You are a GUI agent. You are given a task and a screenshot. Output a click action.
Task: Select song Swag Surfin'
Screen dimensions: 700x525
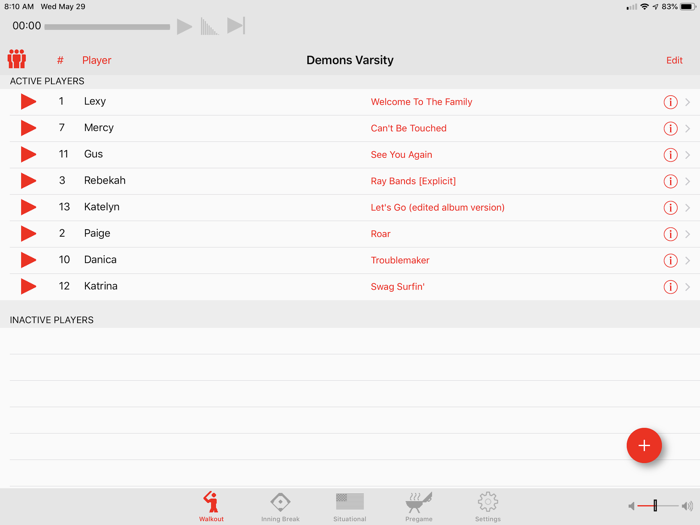tap(397, 287)
